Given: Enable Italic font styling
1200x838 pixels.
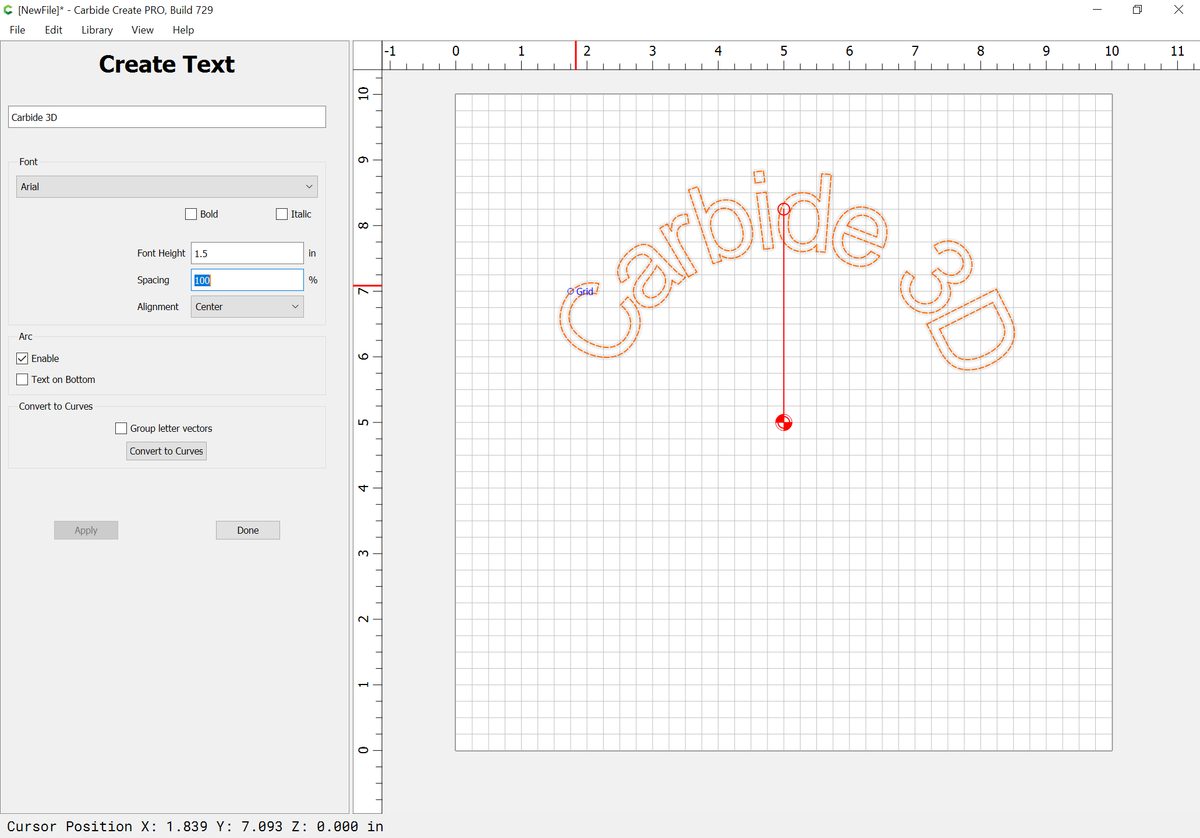Looking at the screenshot, I should pyautogui.click(x=282, y=213).
